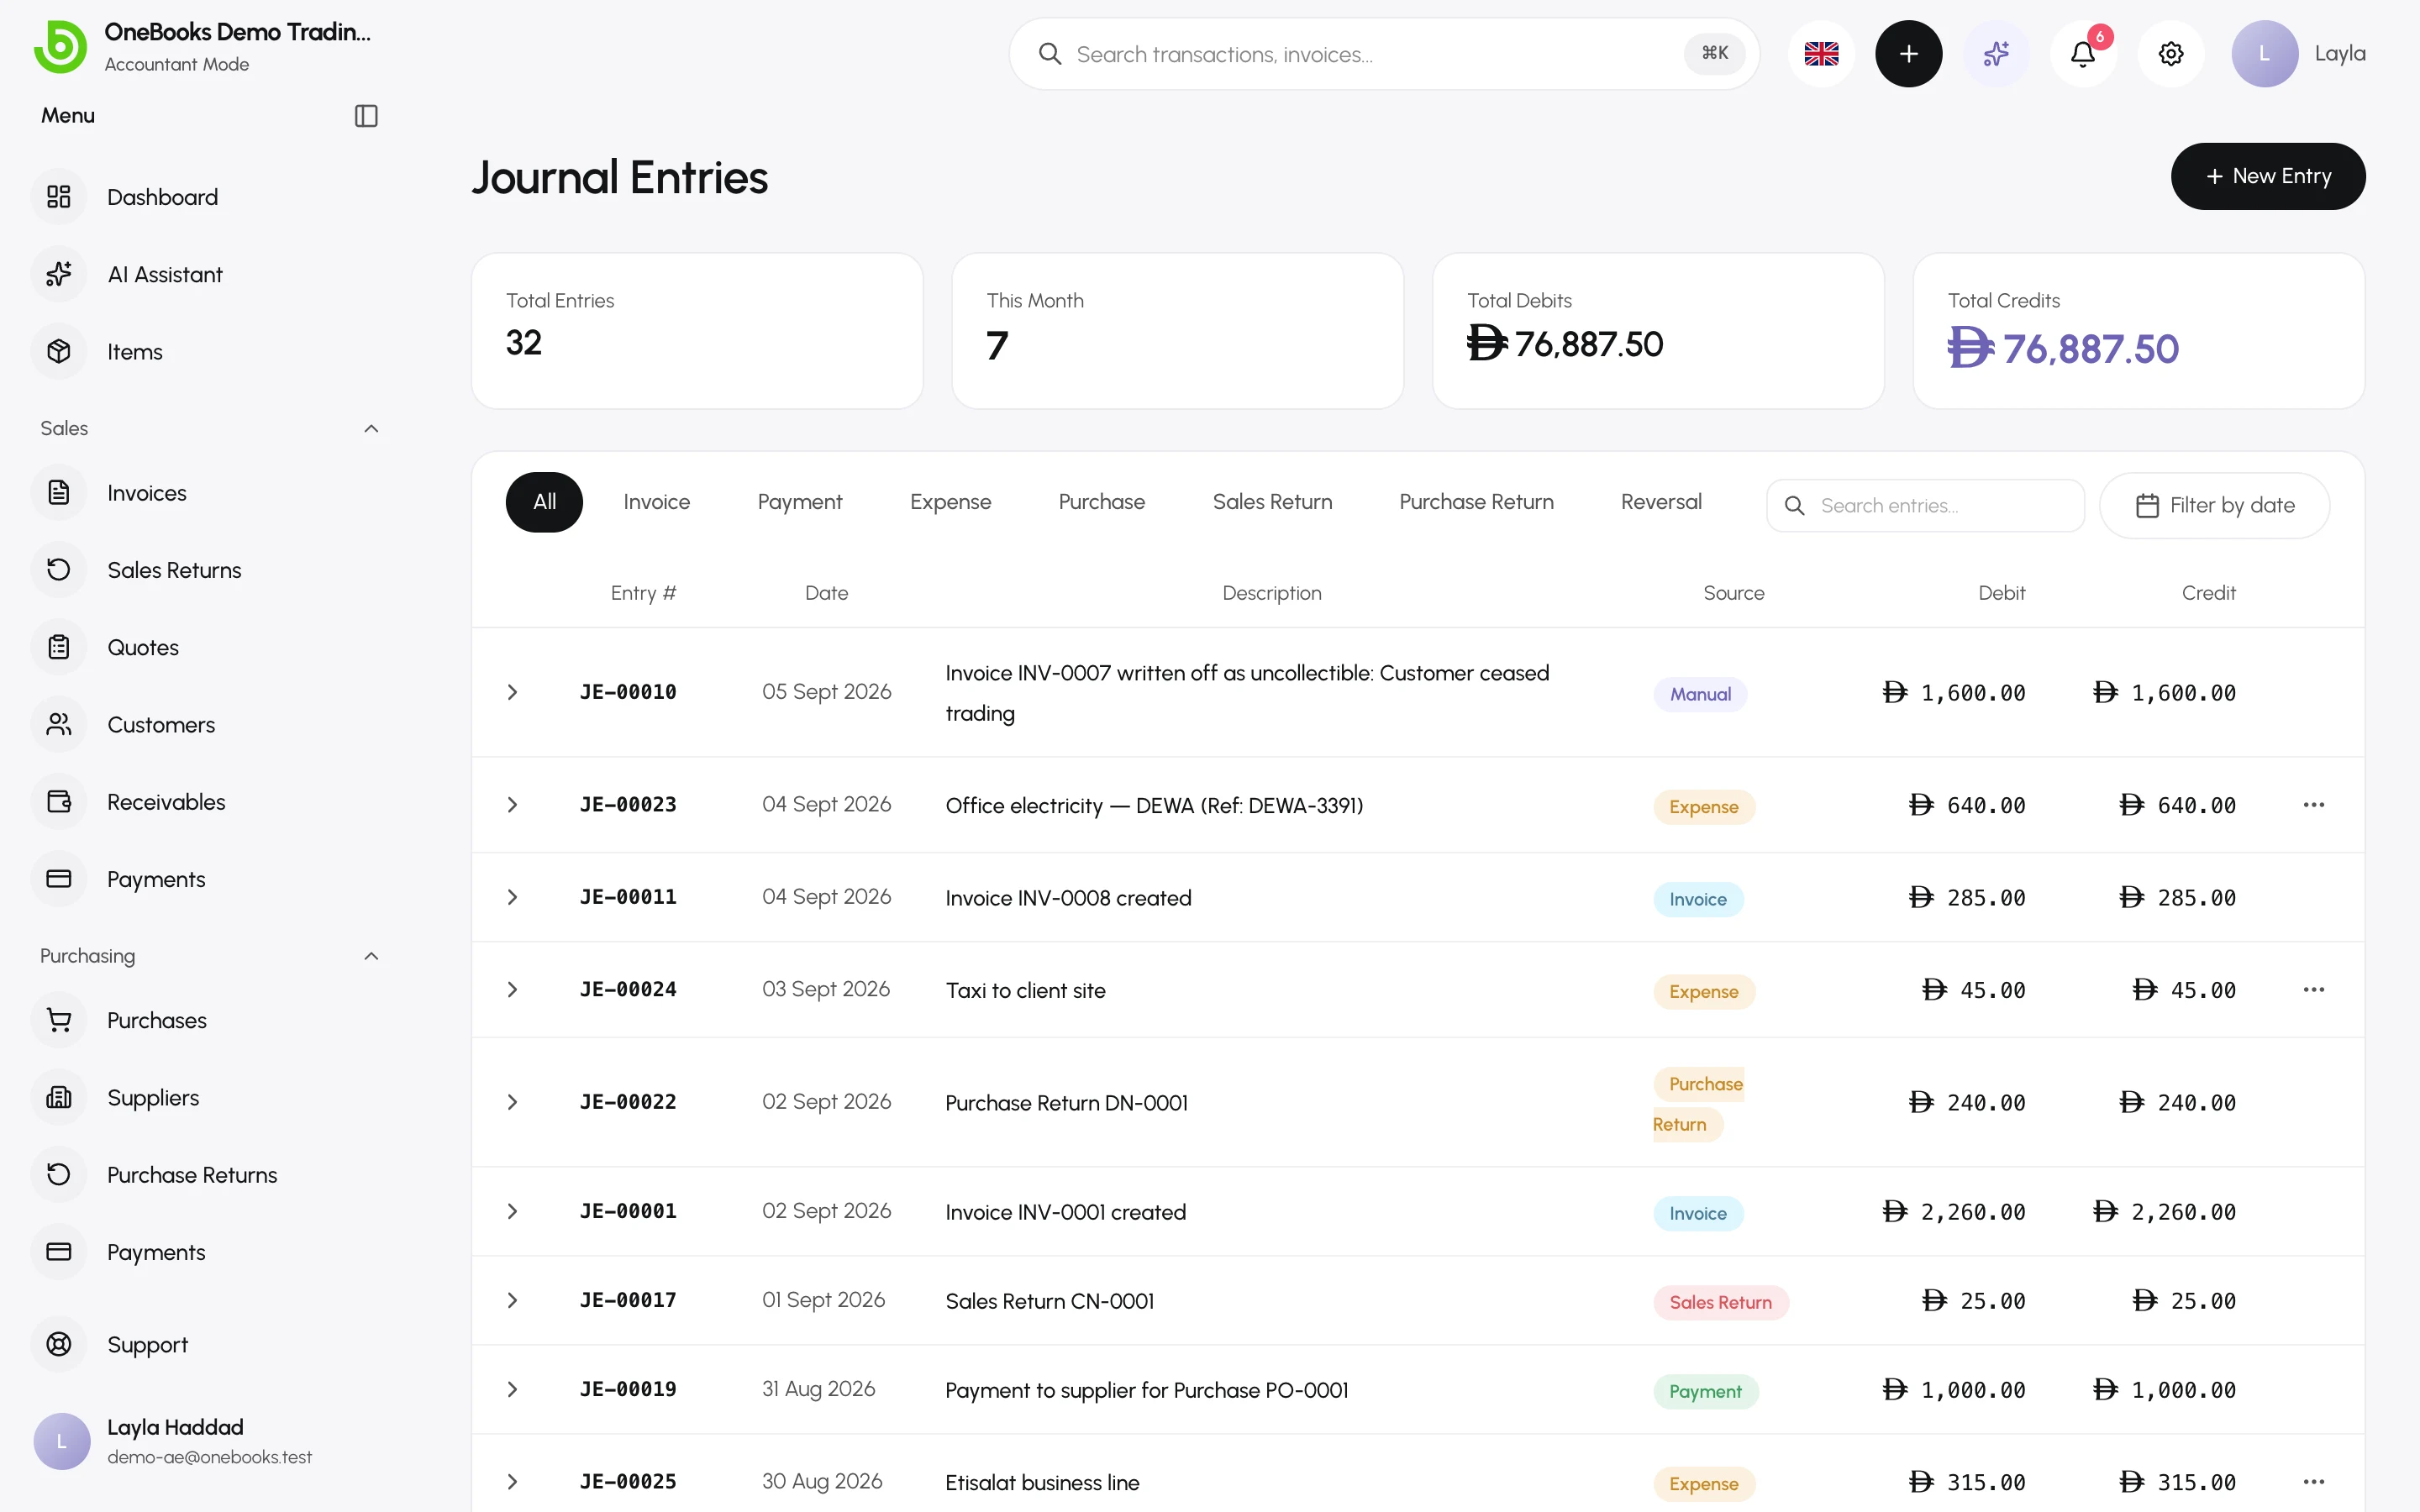Expand journal entry JE-00010
Image resolution: width=2420 pixels, height=1512 pixels.
(x=512, y=692)
